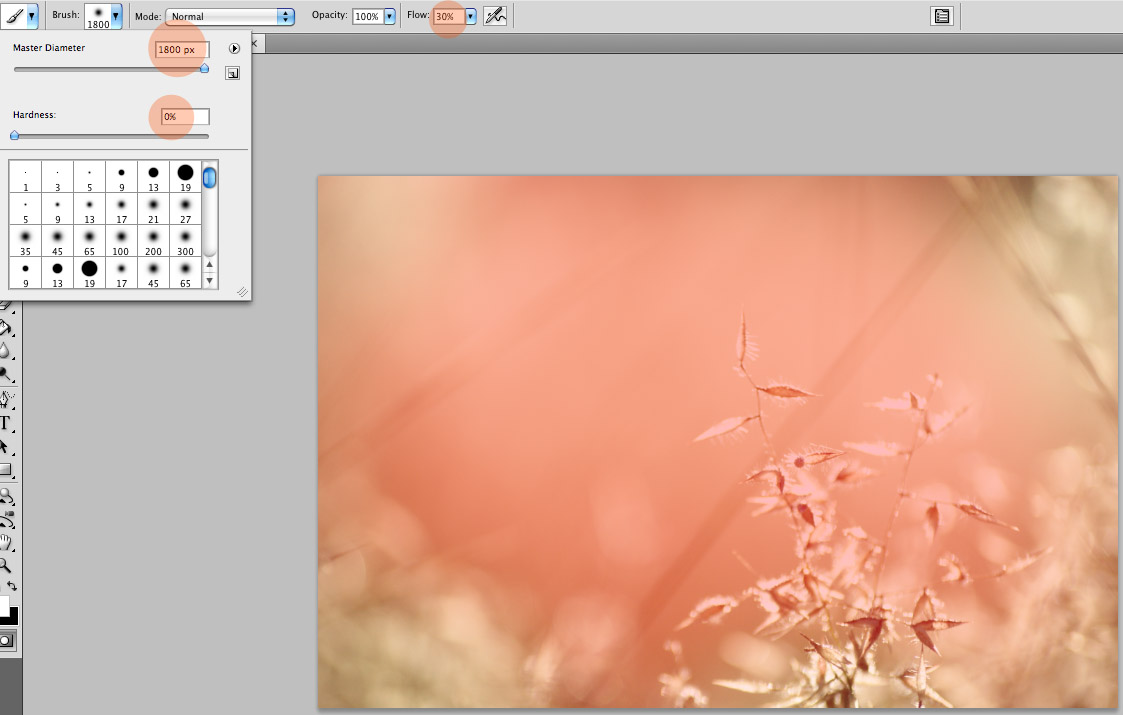Click the Flow value field showing 30%
1123x715 pixels.
(x=448, y=16)
